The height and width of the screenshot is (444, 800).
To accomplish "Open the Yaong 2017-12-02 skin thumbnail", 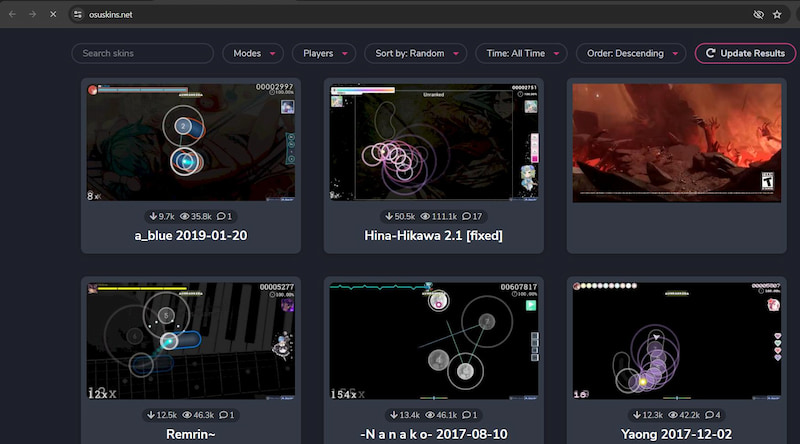I will tap(677, 341).
